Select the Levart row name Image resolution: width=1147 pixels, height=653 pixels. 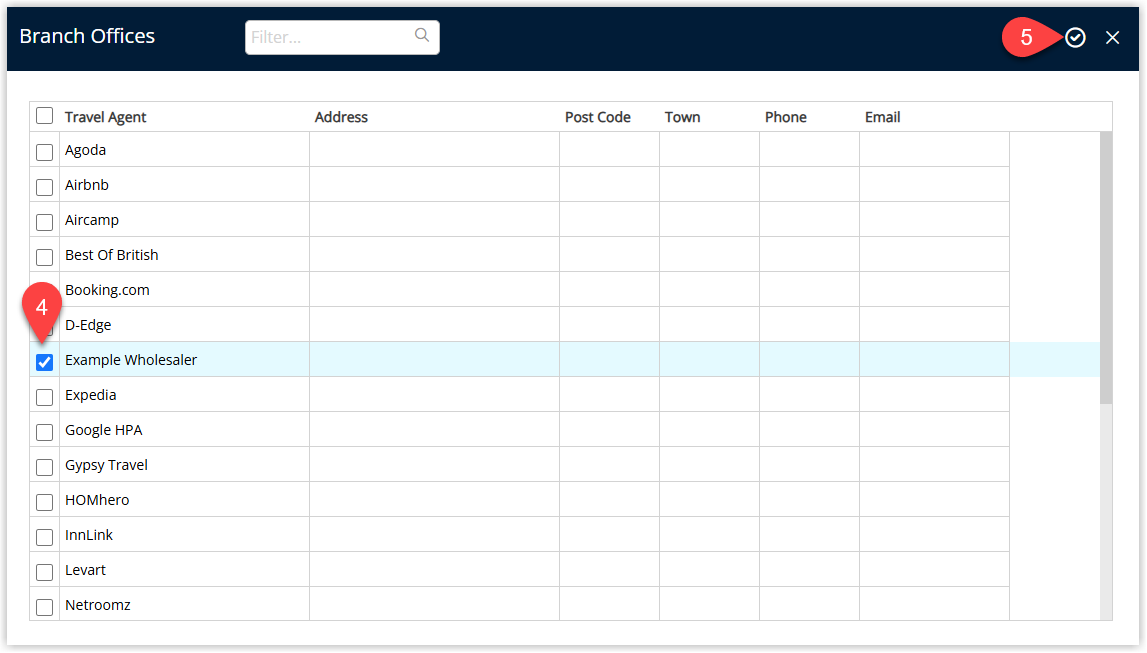pyautogui.click(x=85, y=570)
